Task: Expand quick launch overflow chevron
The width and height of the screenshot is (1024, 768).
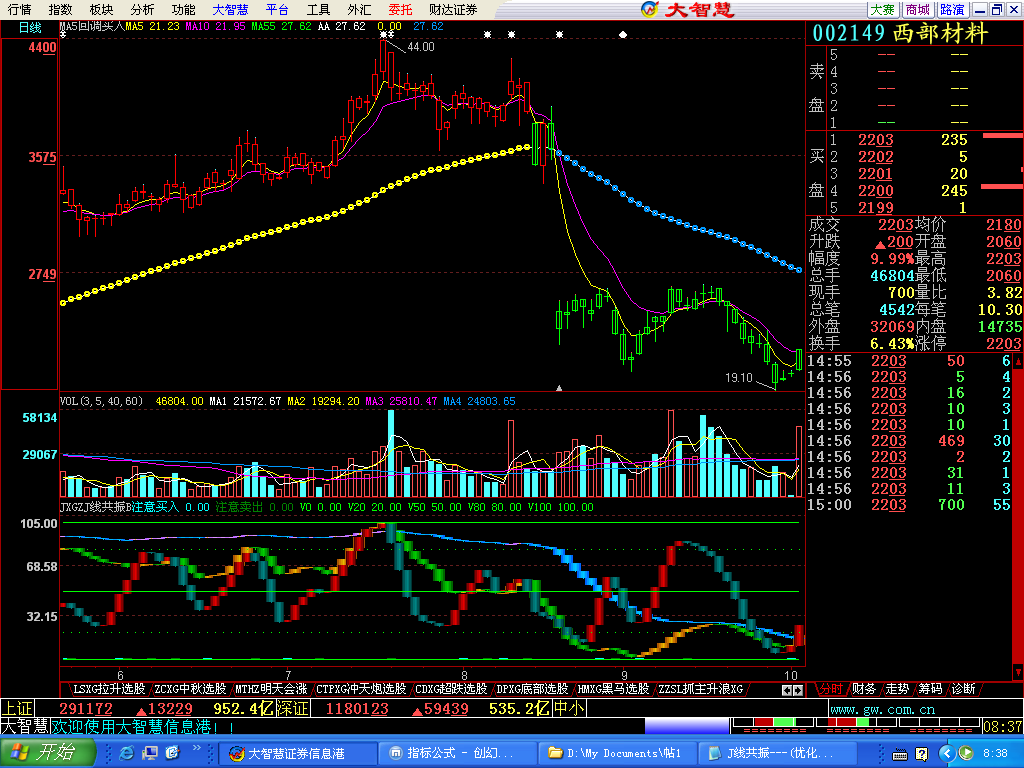Action: pyautogui.click(x=197, y=748)
